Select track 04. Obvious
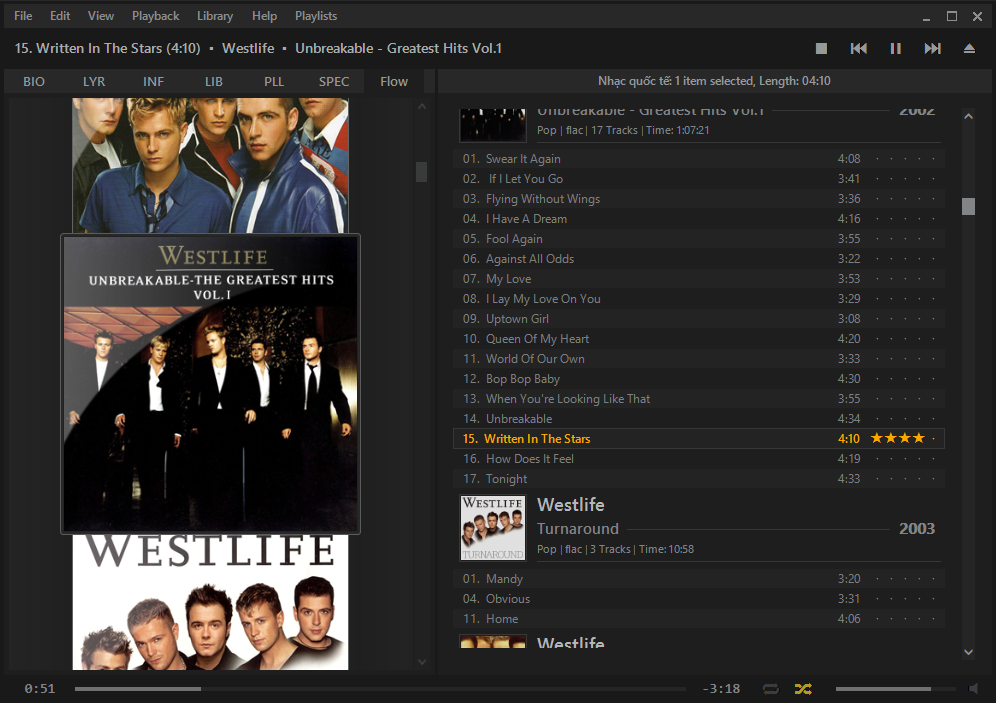 [x=699, y=599]
